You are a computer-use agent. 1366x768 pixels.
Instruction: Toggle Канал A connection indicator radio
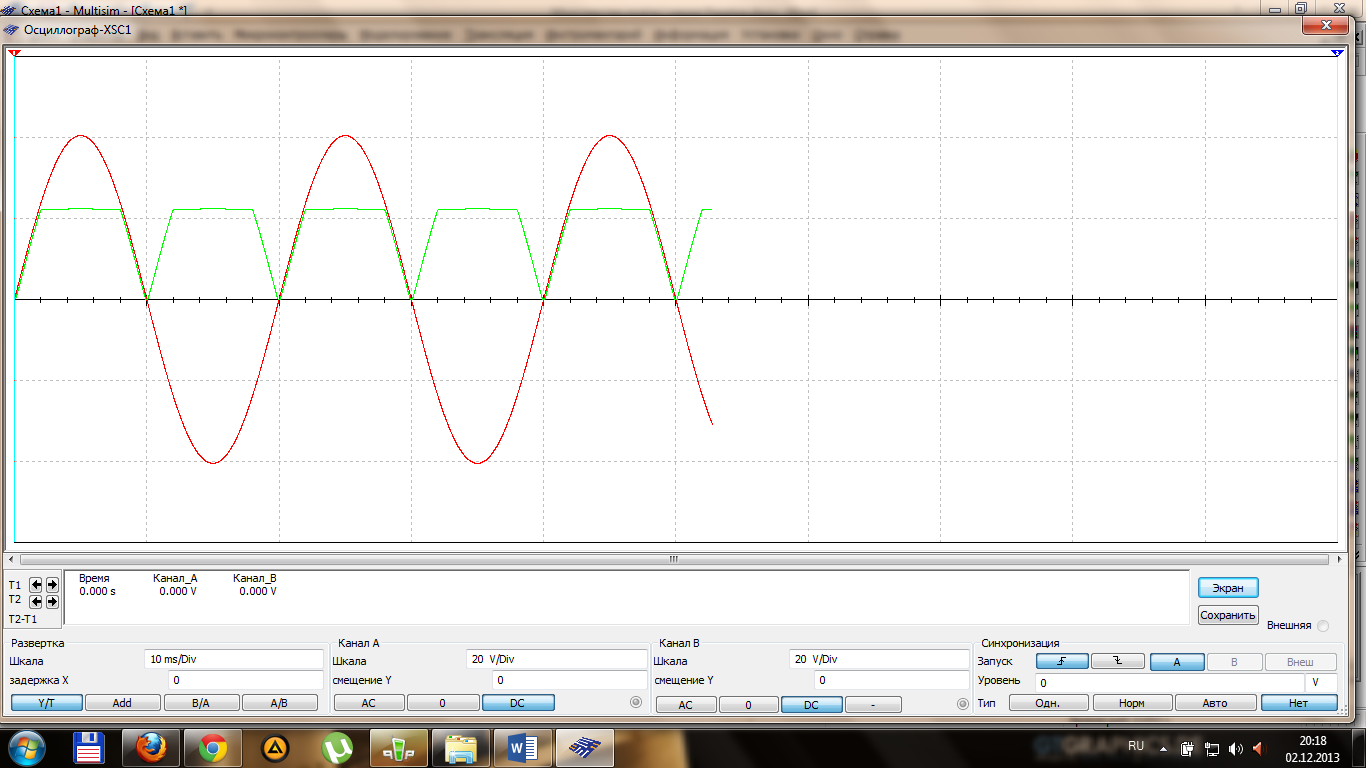[635, 703]
